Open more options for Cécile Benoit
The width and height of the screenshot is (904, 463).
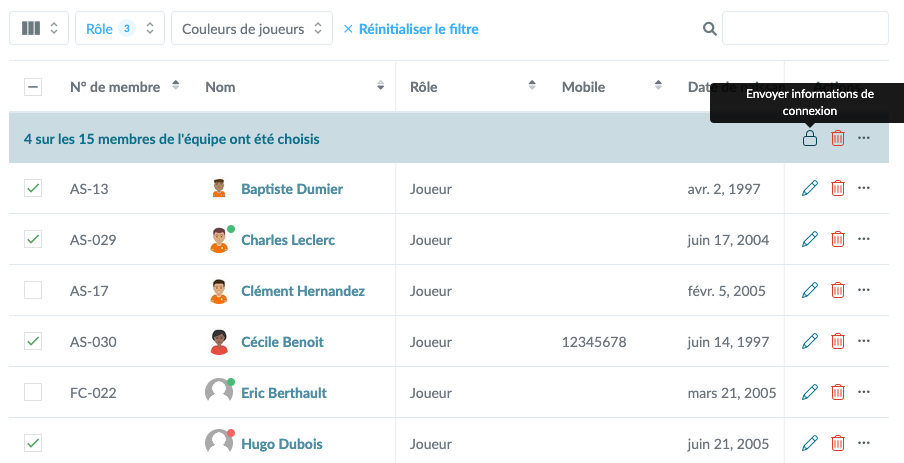[x=863, y=341]
